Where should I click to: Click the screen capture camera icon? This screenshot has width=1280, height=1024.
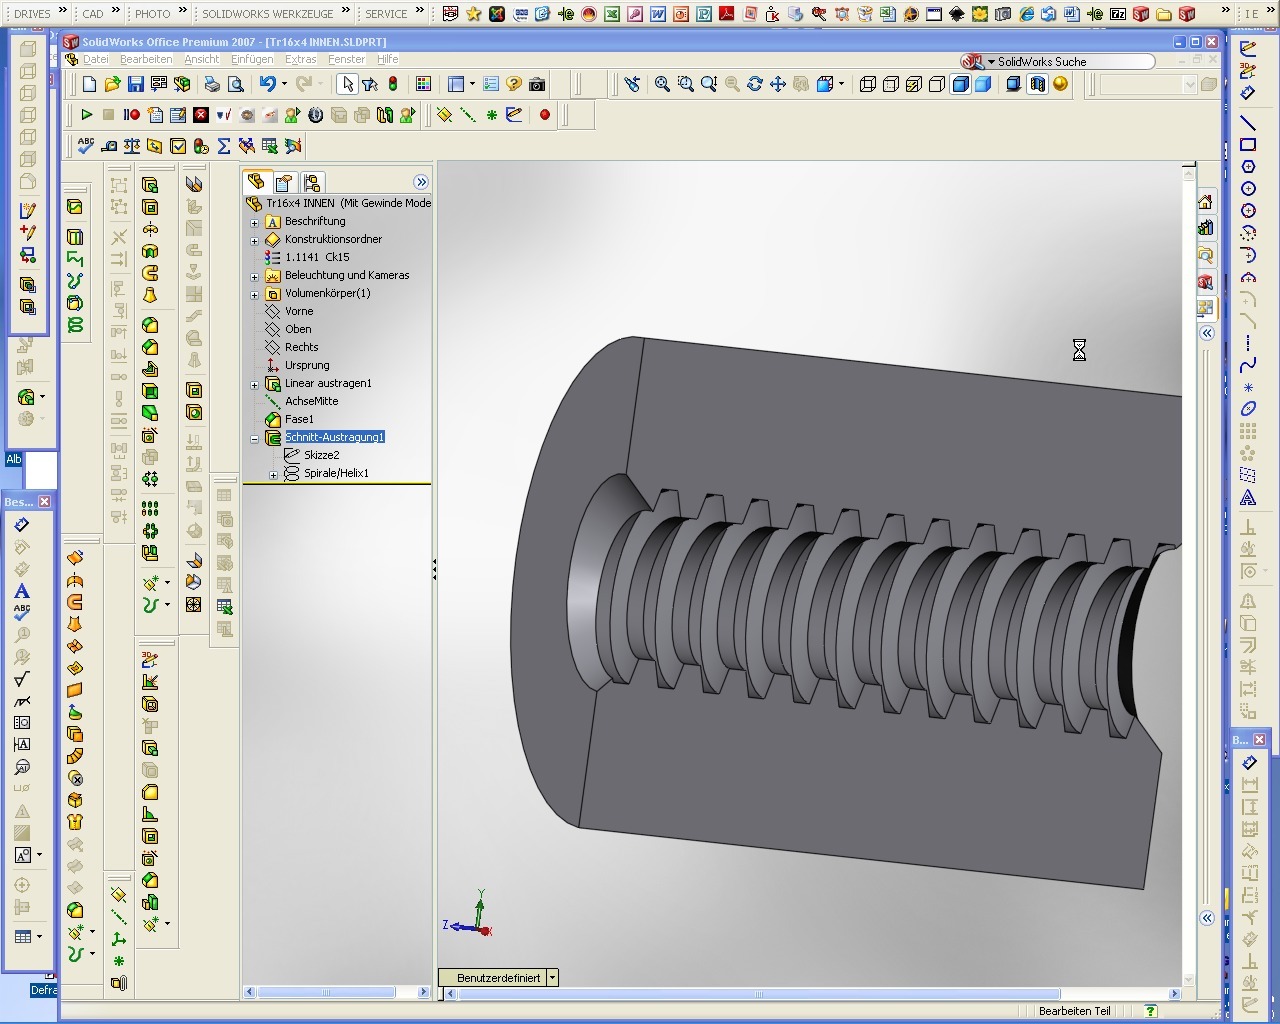(537, 84)
